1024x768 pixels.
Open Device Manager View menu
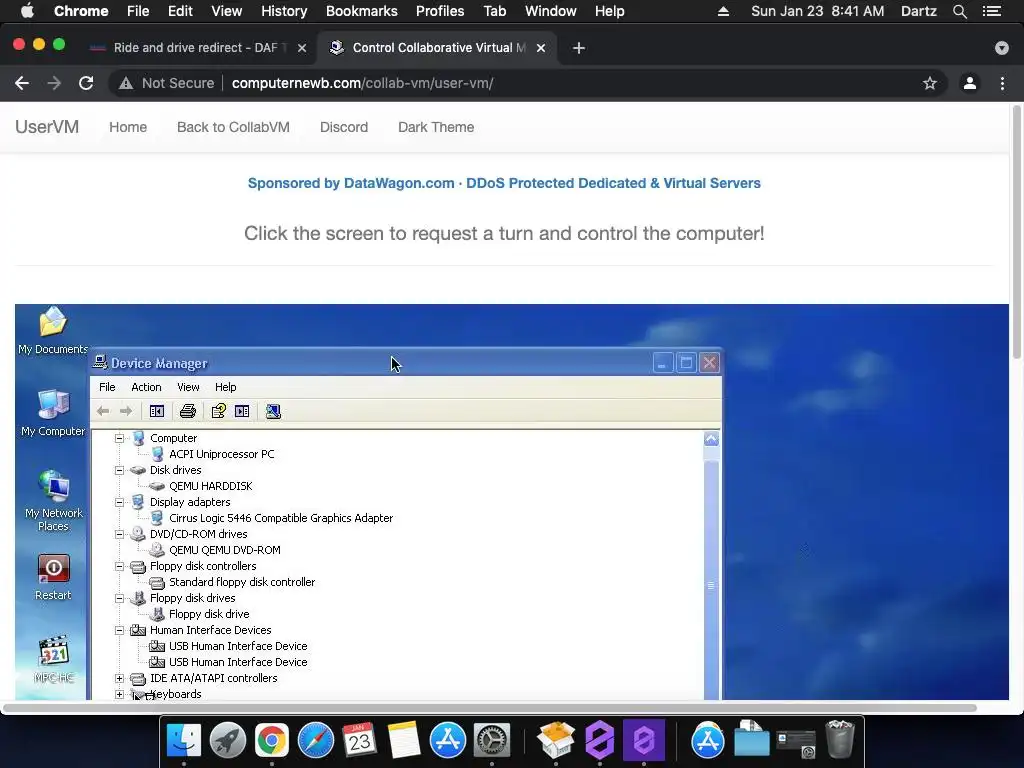(188, 387)
